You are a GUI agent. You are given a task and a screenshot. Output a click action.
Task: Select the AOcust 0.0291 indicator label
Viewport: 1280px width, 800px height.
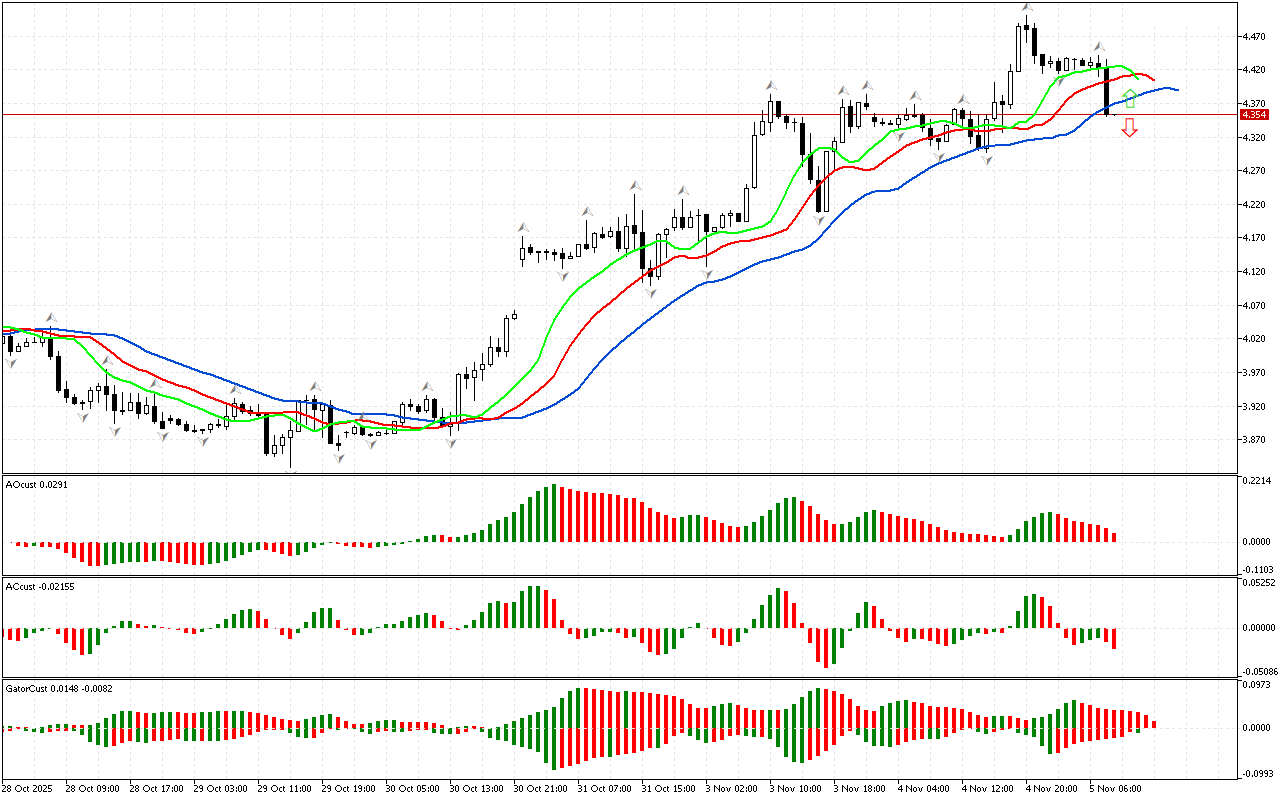click(37, 484)
